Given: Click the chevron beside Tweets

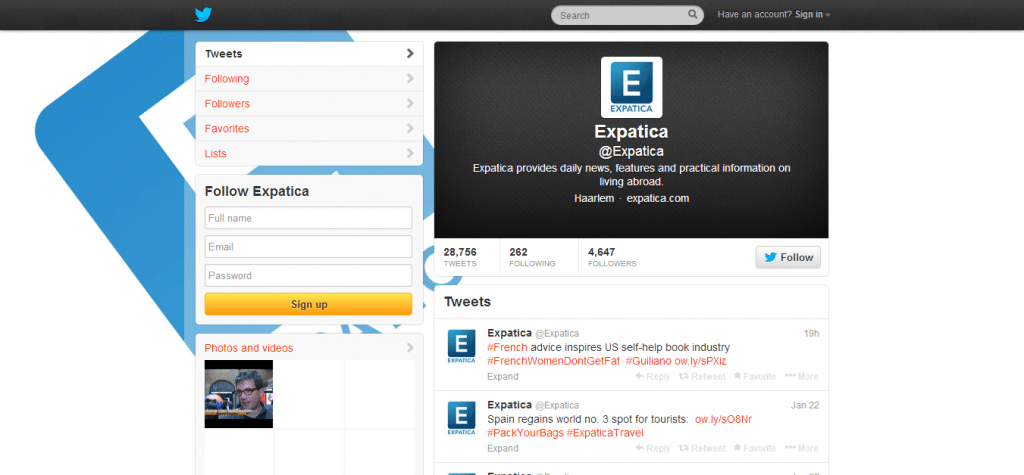Looking at the screenshot, I should 410,54.
